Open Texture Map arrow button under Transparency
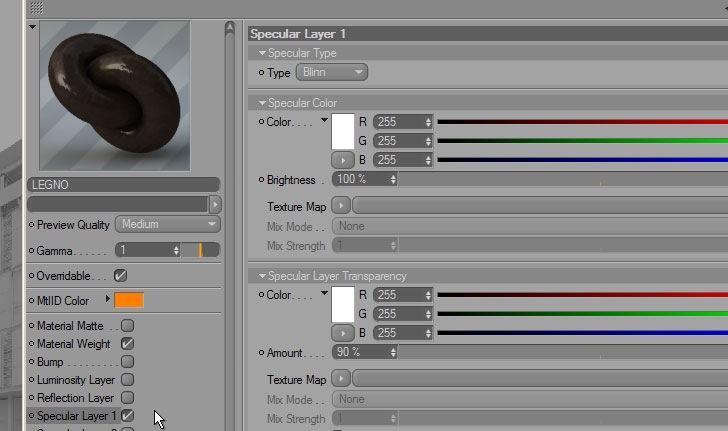 coord(341,379)
